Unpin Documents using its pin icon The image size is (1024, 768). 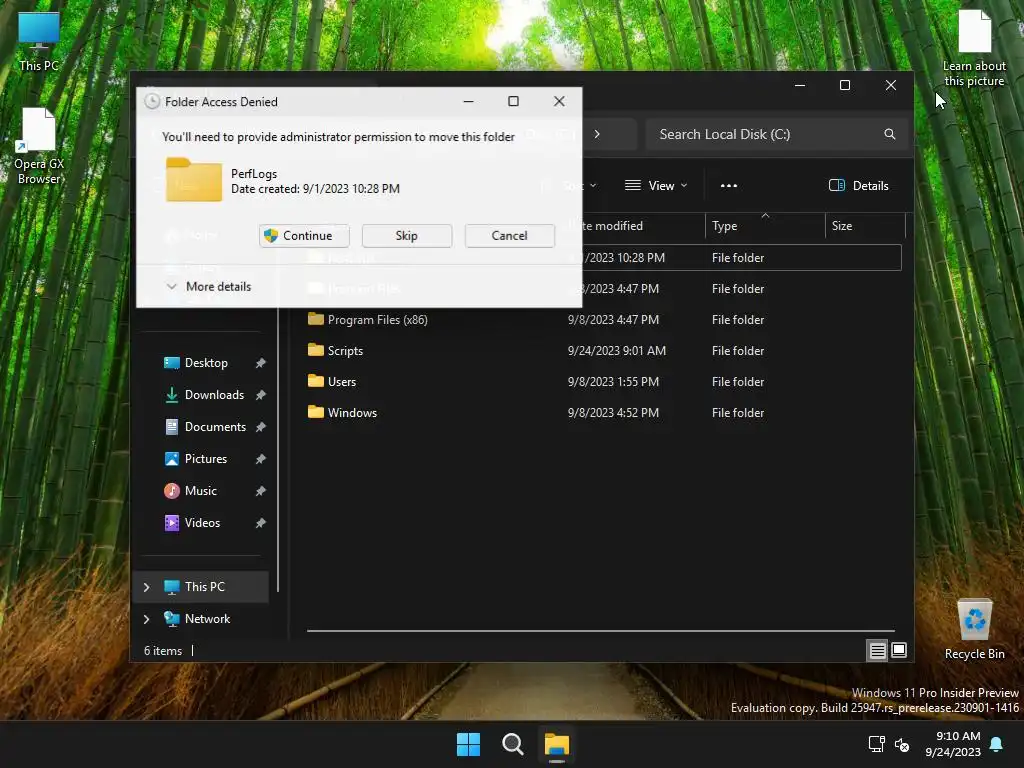[261, 427]
